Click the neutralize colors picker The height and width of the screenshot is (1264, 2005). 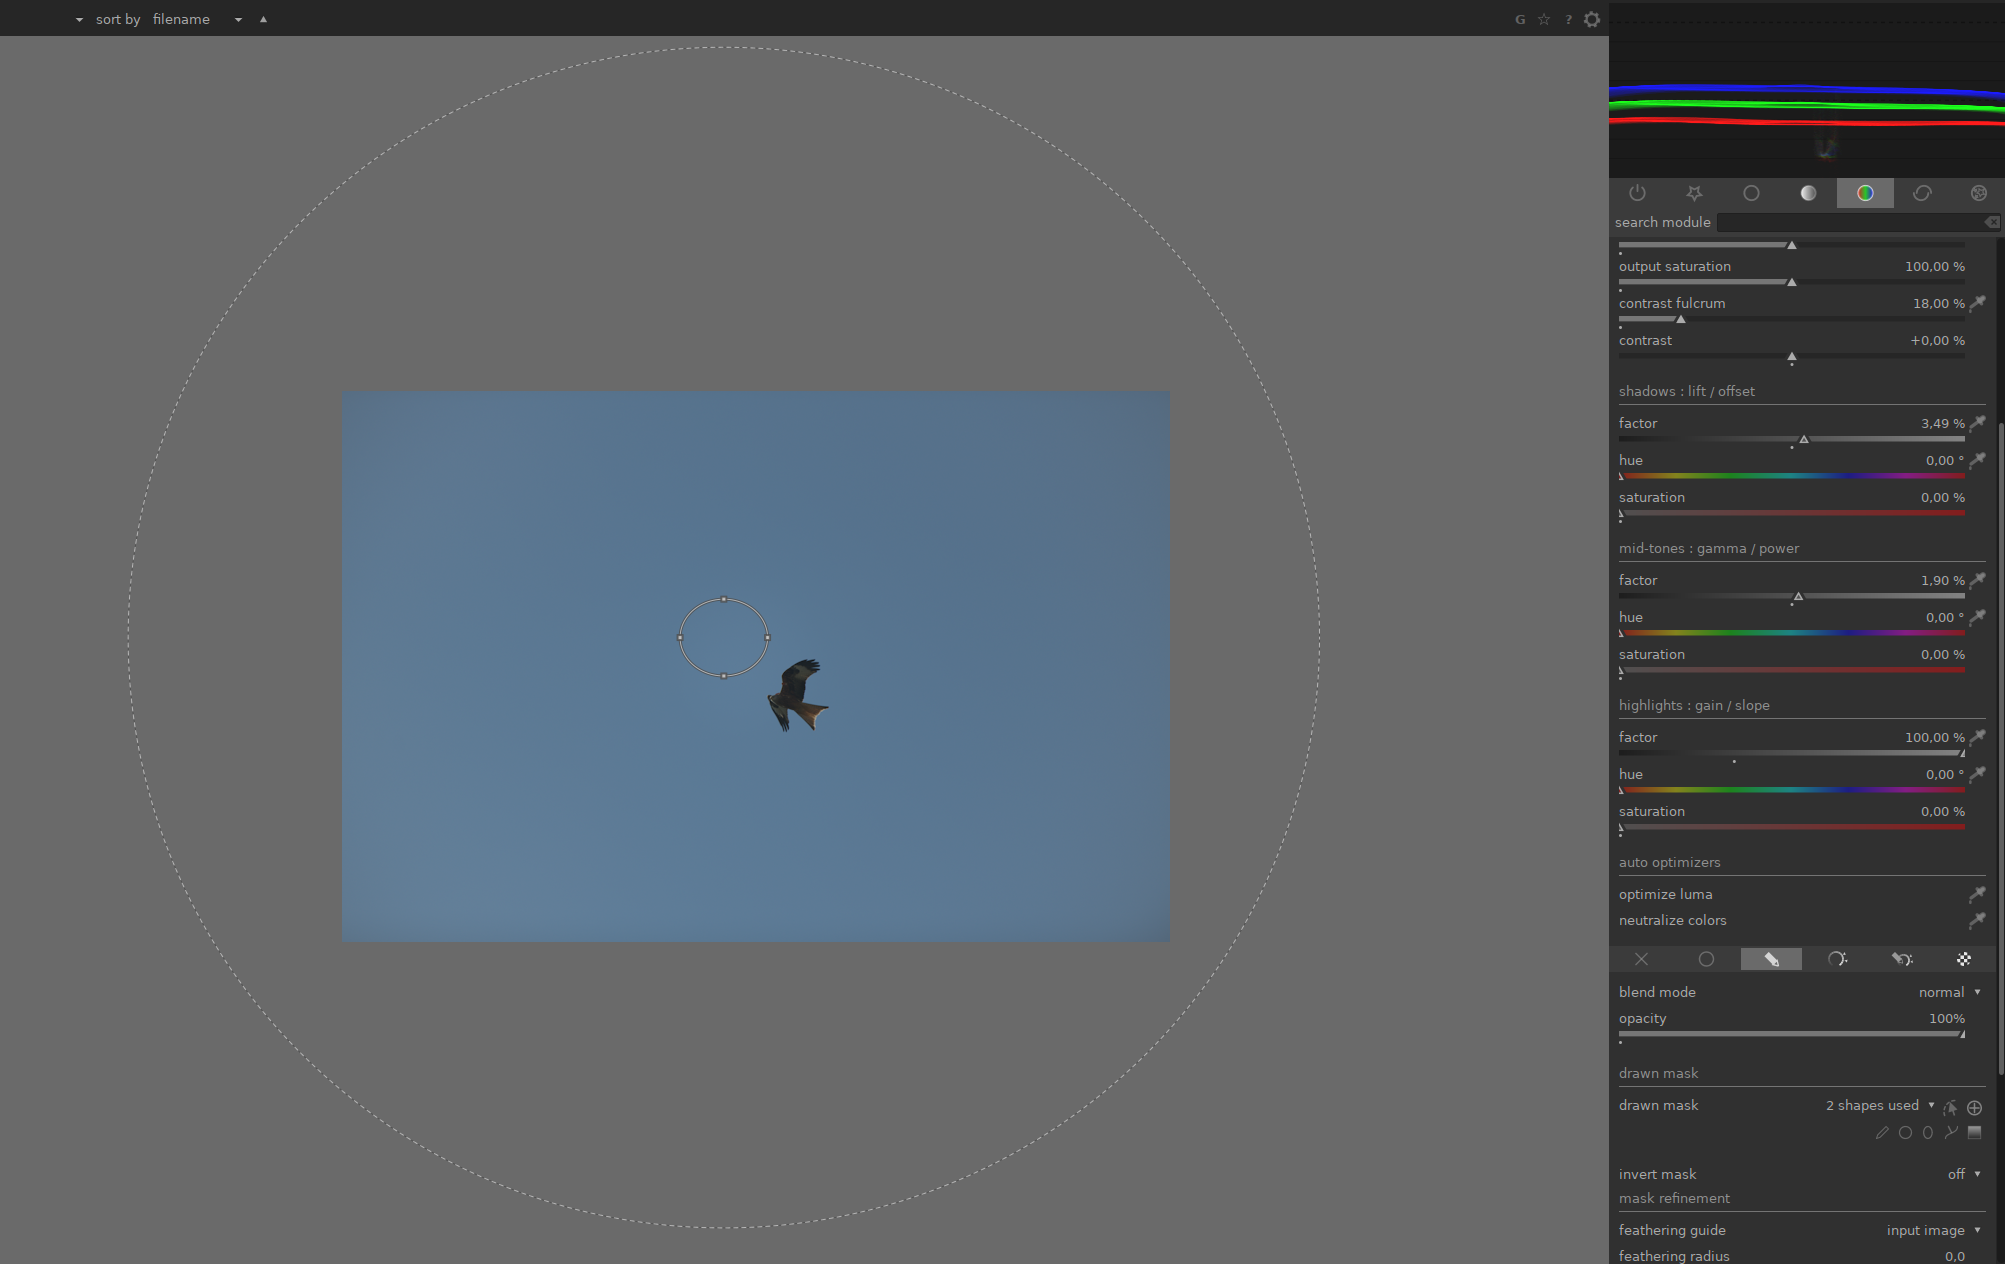(x=1977, y=921)
